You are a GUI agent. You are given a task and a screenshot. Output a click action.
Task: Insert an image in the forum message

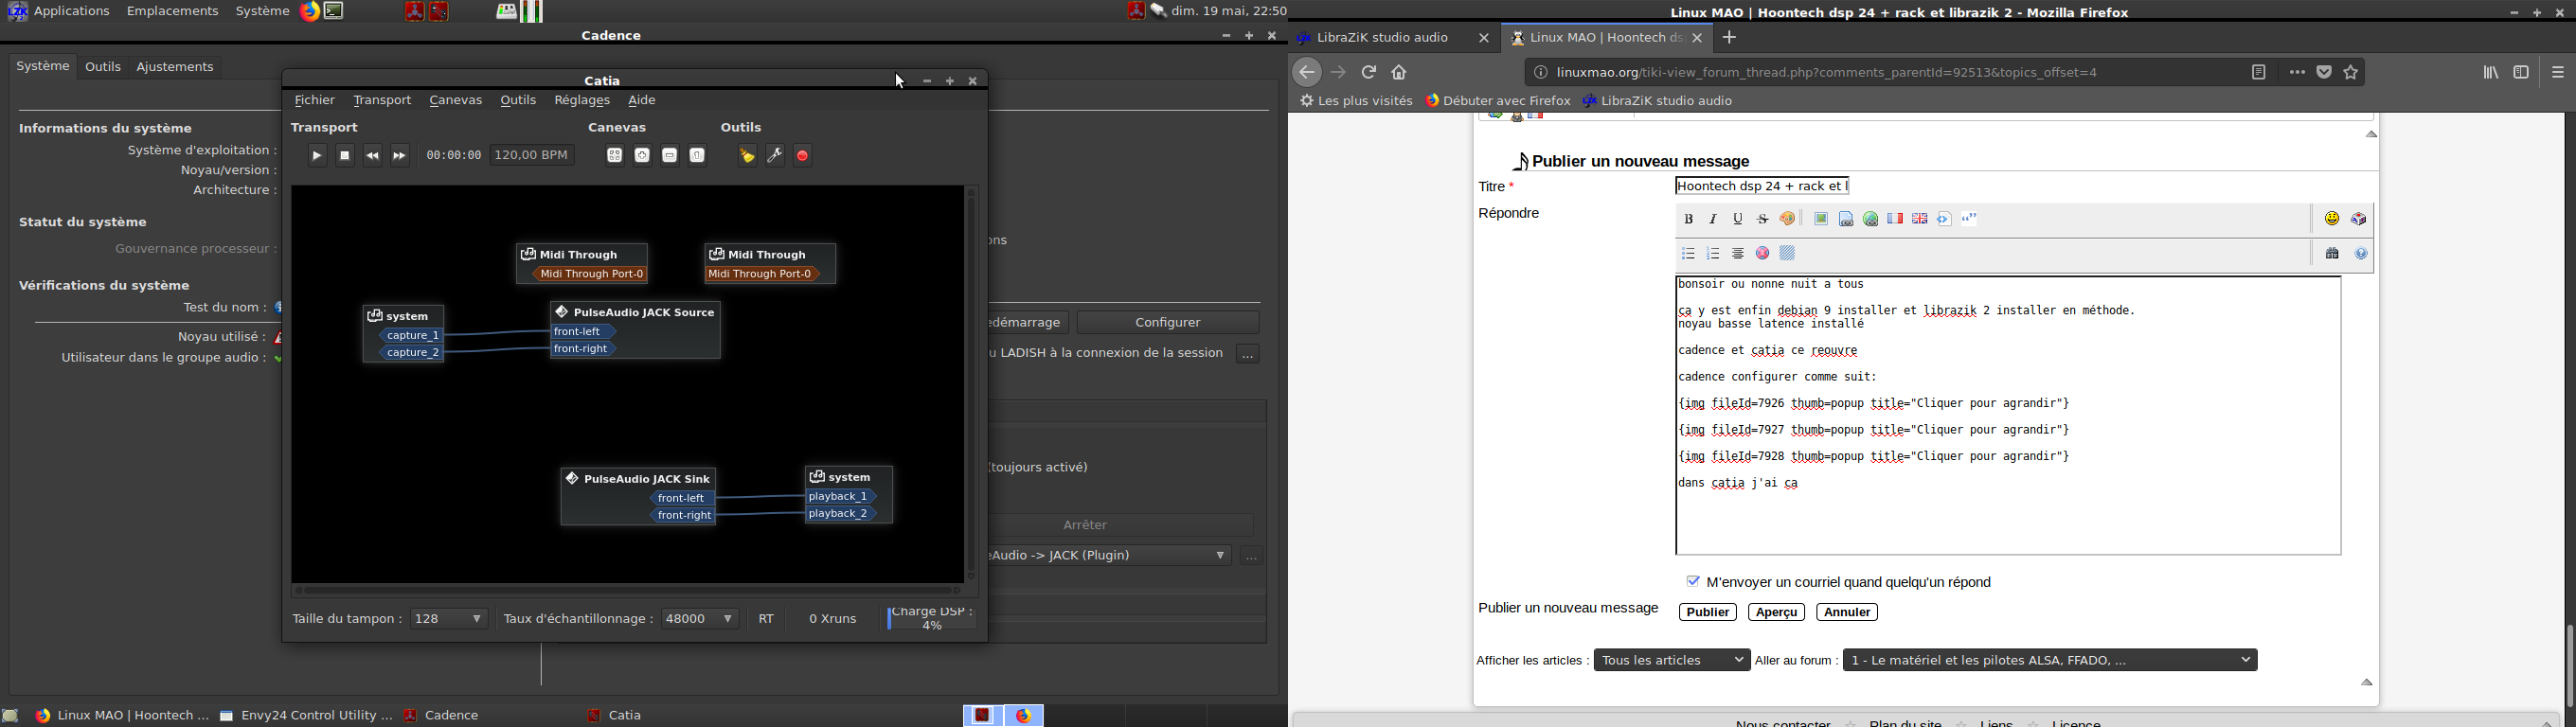click(1821, 219)
